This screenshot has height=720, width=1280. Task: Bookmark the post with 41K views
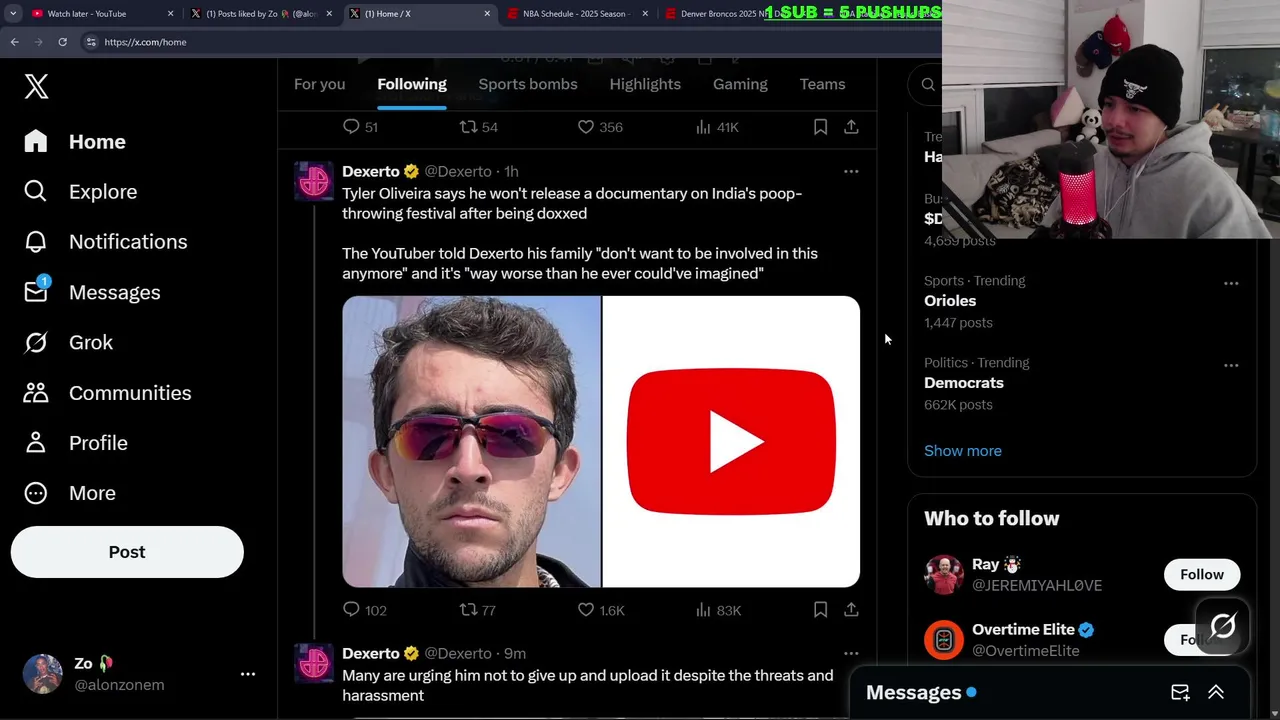click(820, 127)
